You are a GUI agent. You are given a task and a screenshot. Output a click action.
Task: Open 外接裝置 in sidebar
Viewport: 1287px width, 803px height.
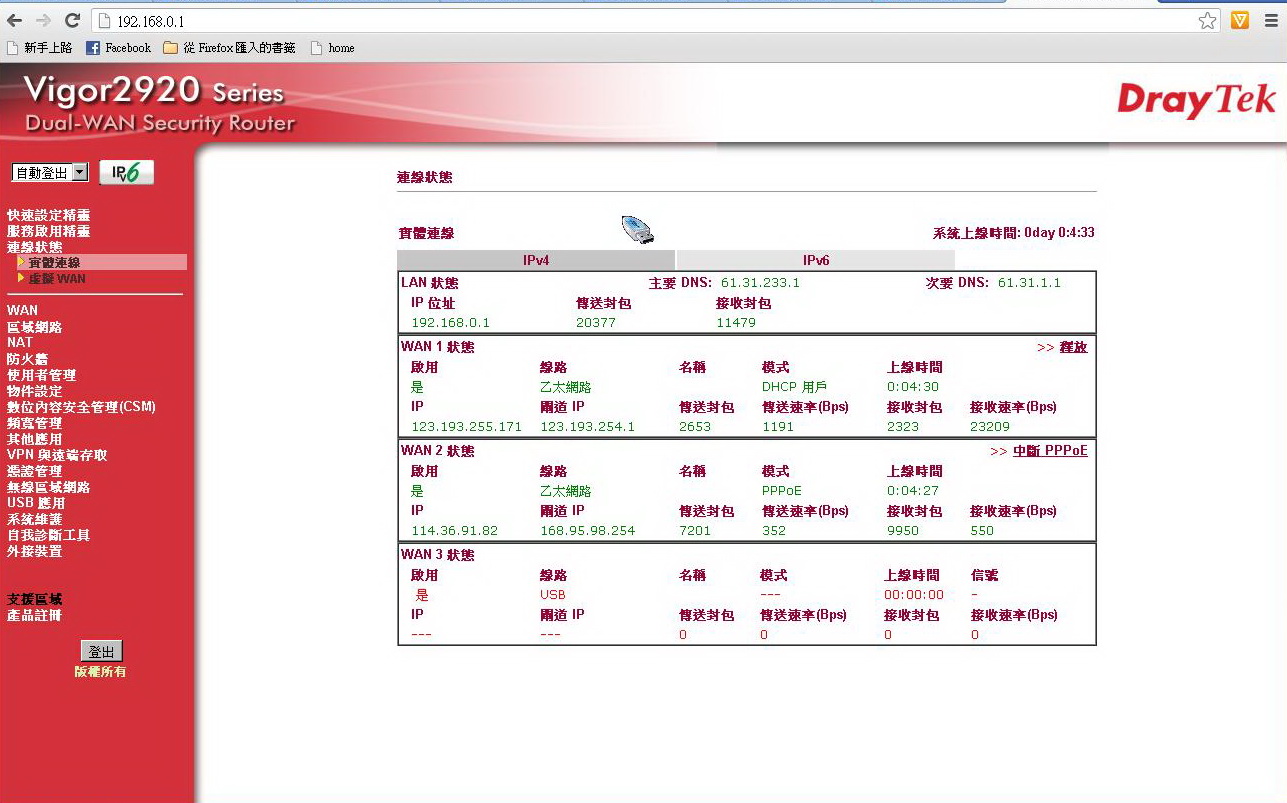[34, 551]
